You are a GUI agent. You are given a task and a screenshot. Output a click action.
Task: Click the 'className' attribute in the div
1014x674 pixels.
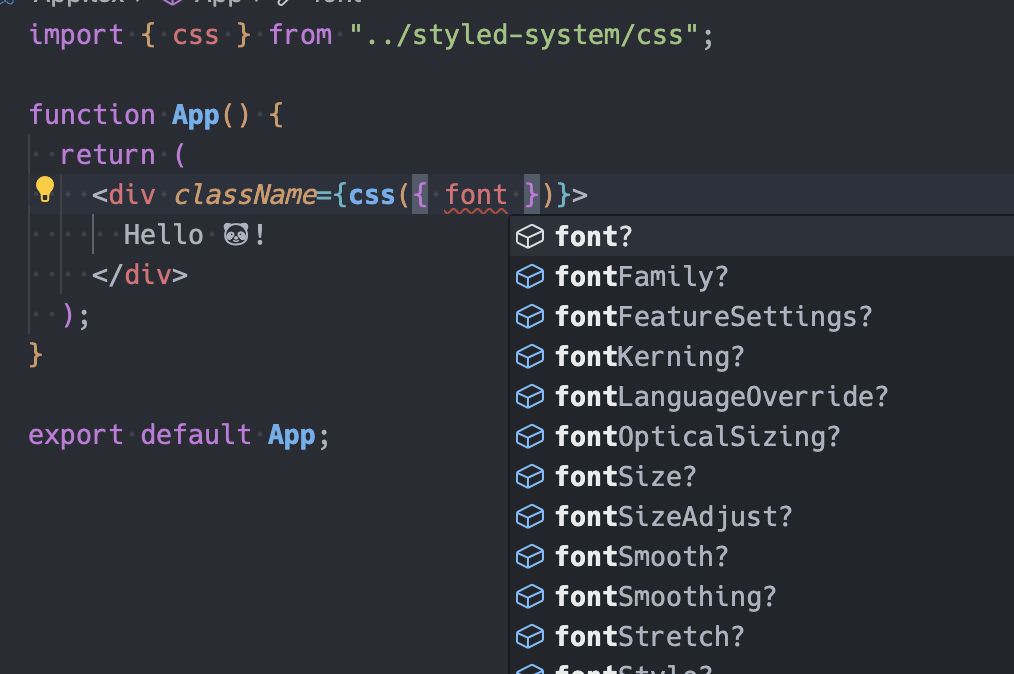tap(245, 195)
